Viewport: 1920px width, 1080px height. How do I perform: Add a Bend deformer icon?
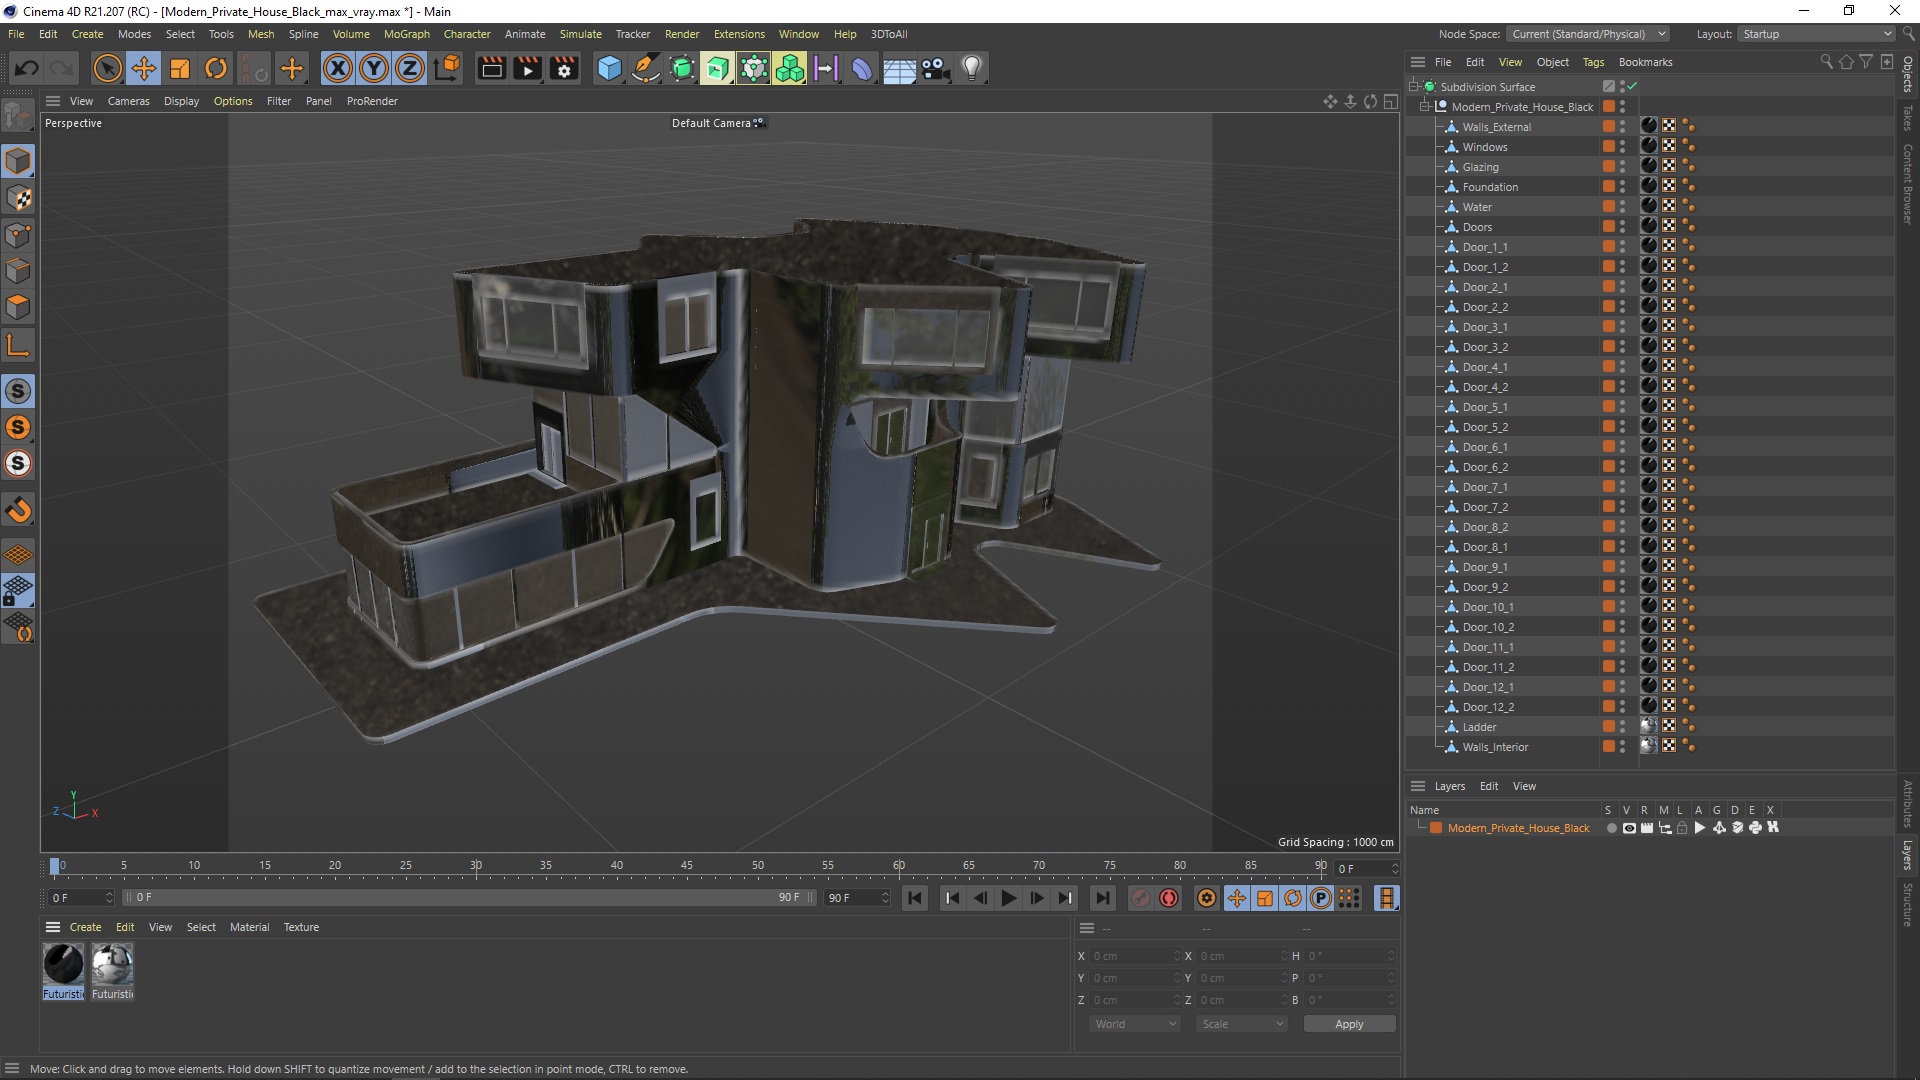(x=862, y=68)
